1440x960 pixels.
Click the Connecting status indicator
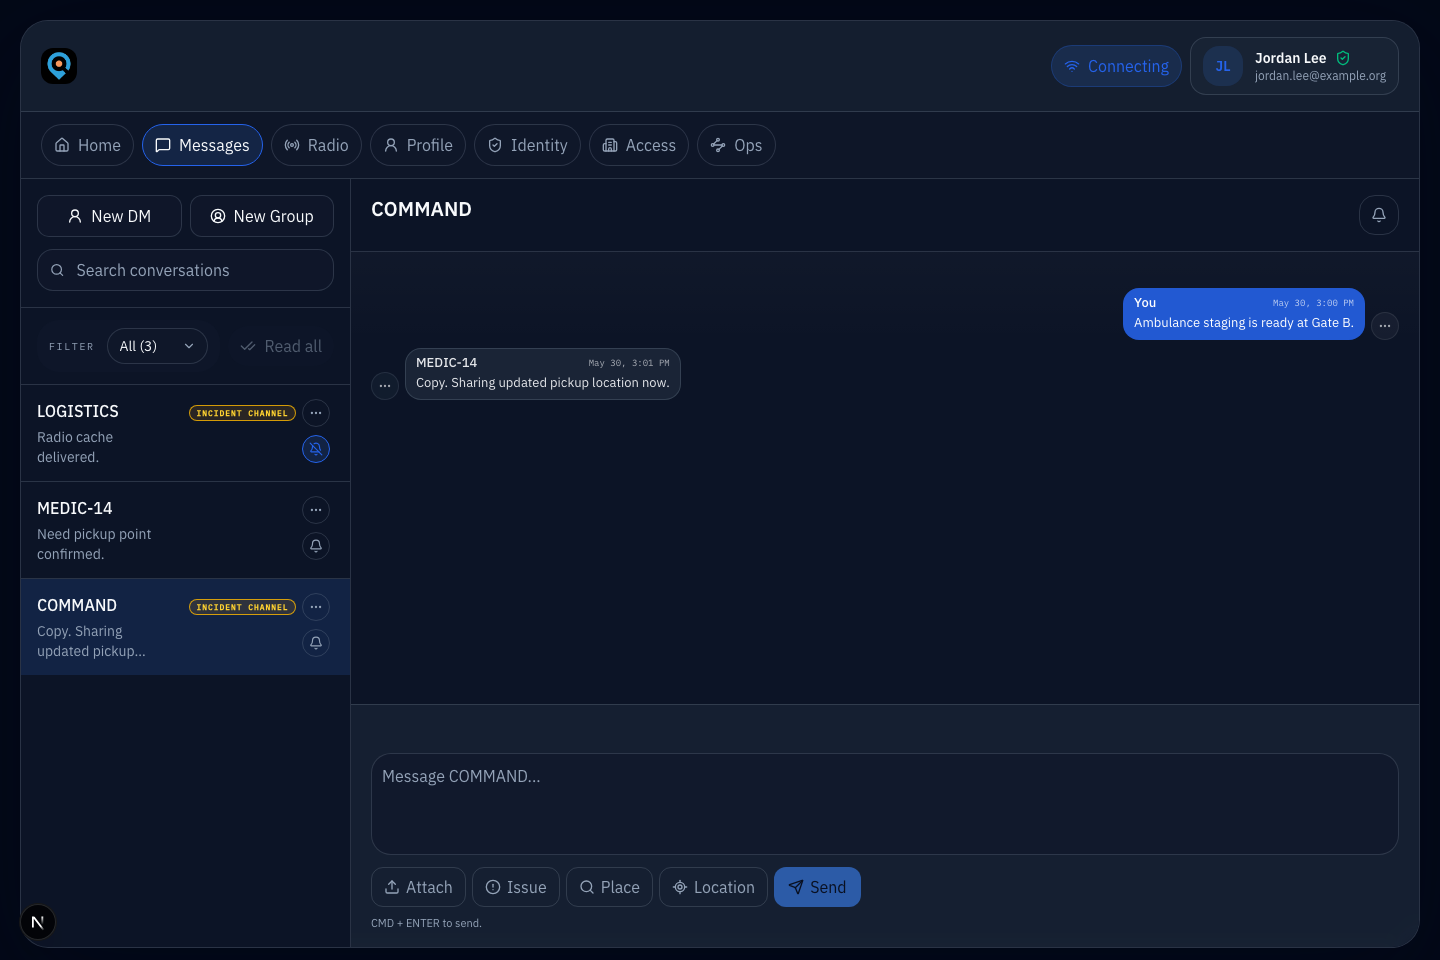tap(1116, 66)
